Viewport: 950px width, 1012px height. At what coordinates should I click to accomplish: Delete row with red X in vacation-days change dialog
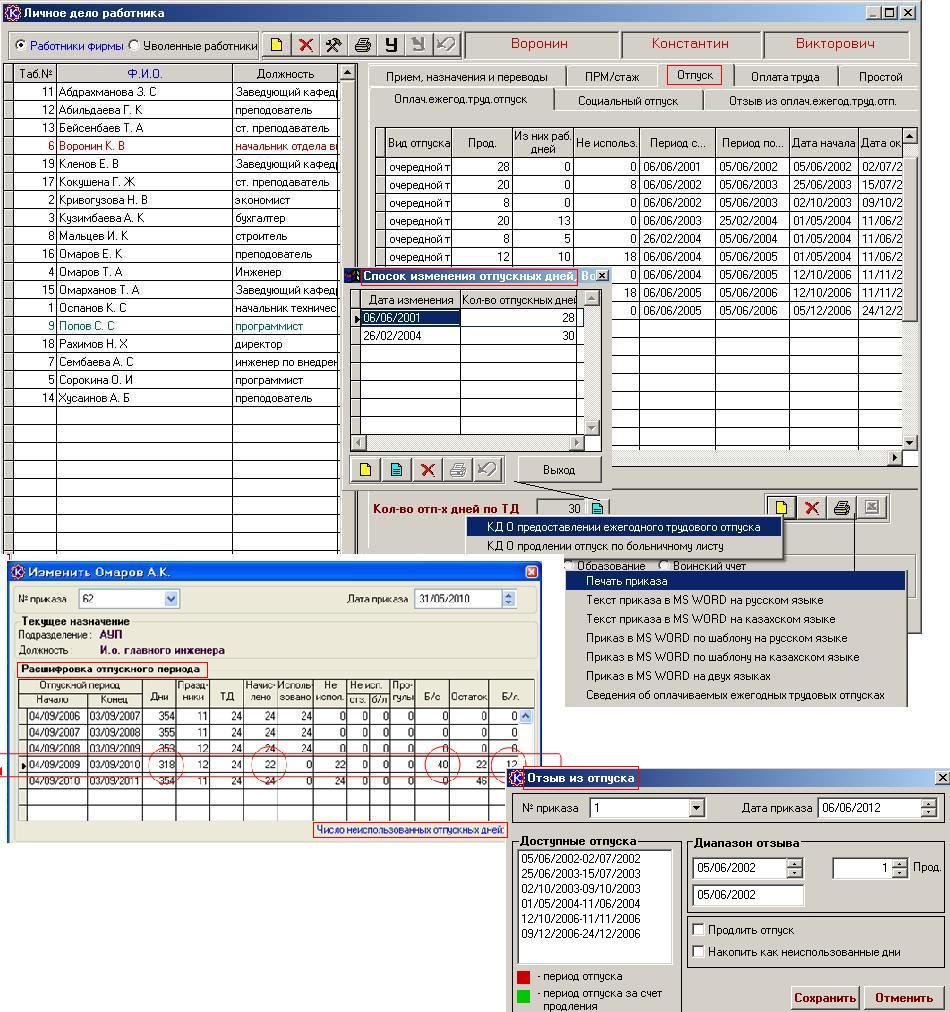point(427,469)
